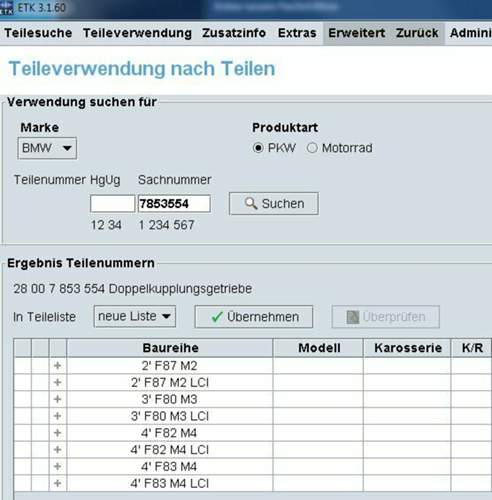Viewport: 492px width, 500px height.
Task: Select the Motorrad radio button
Action: (x=312, y=148)
